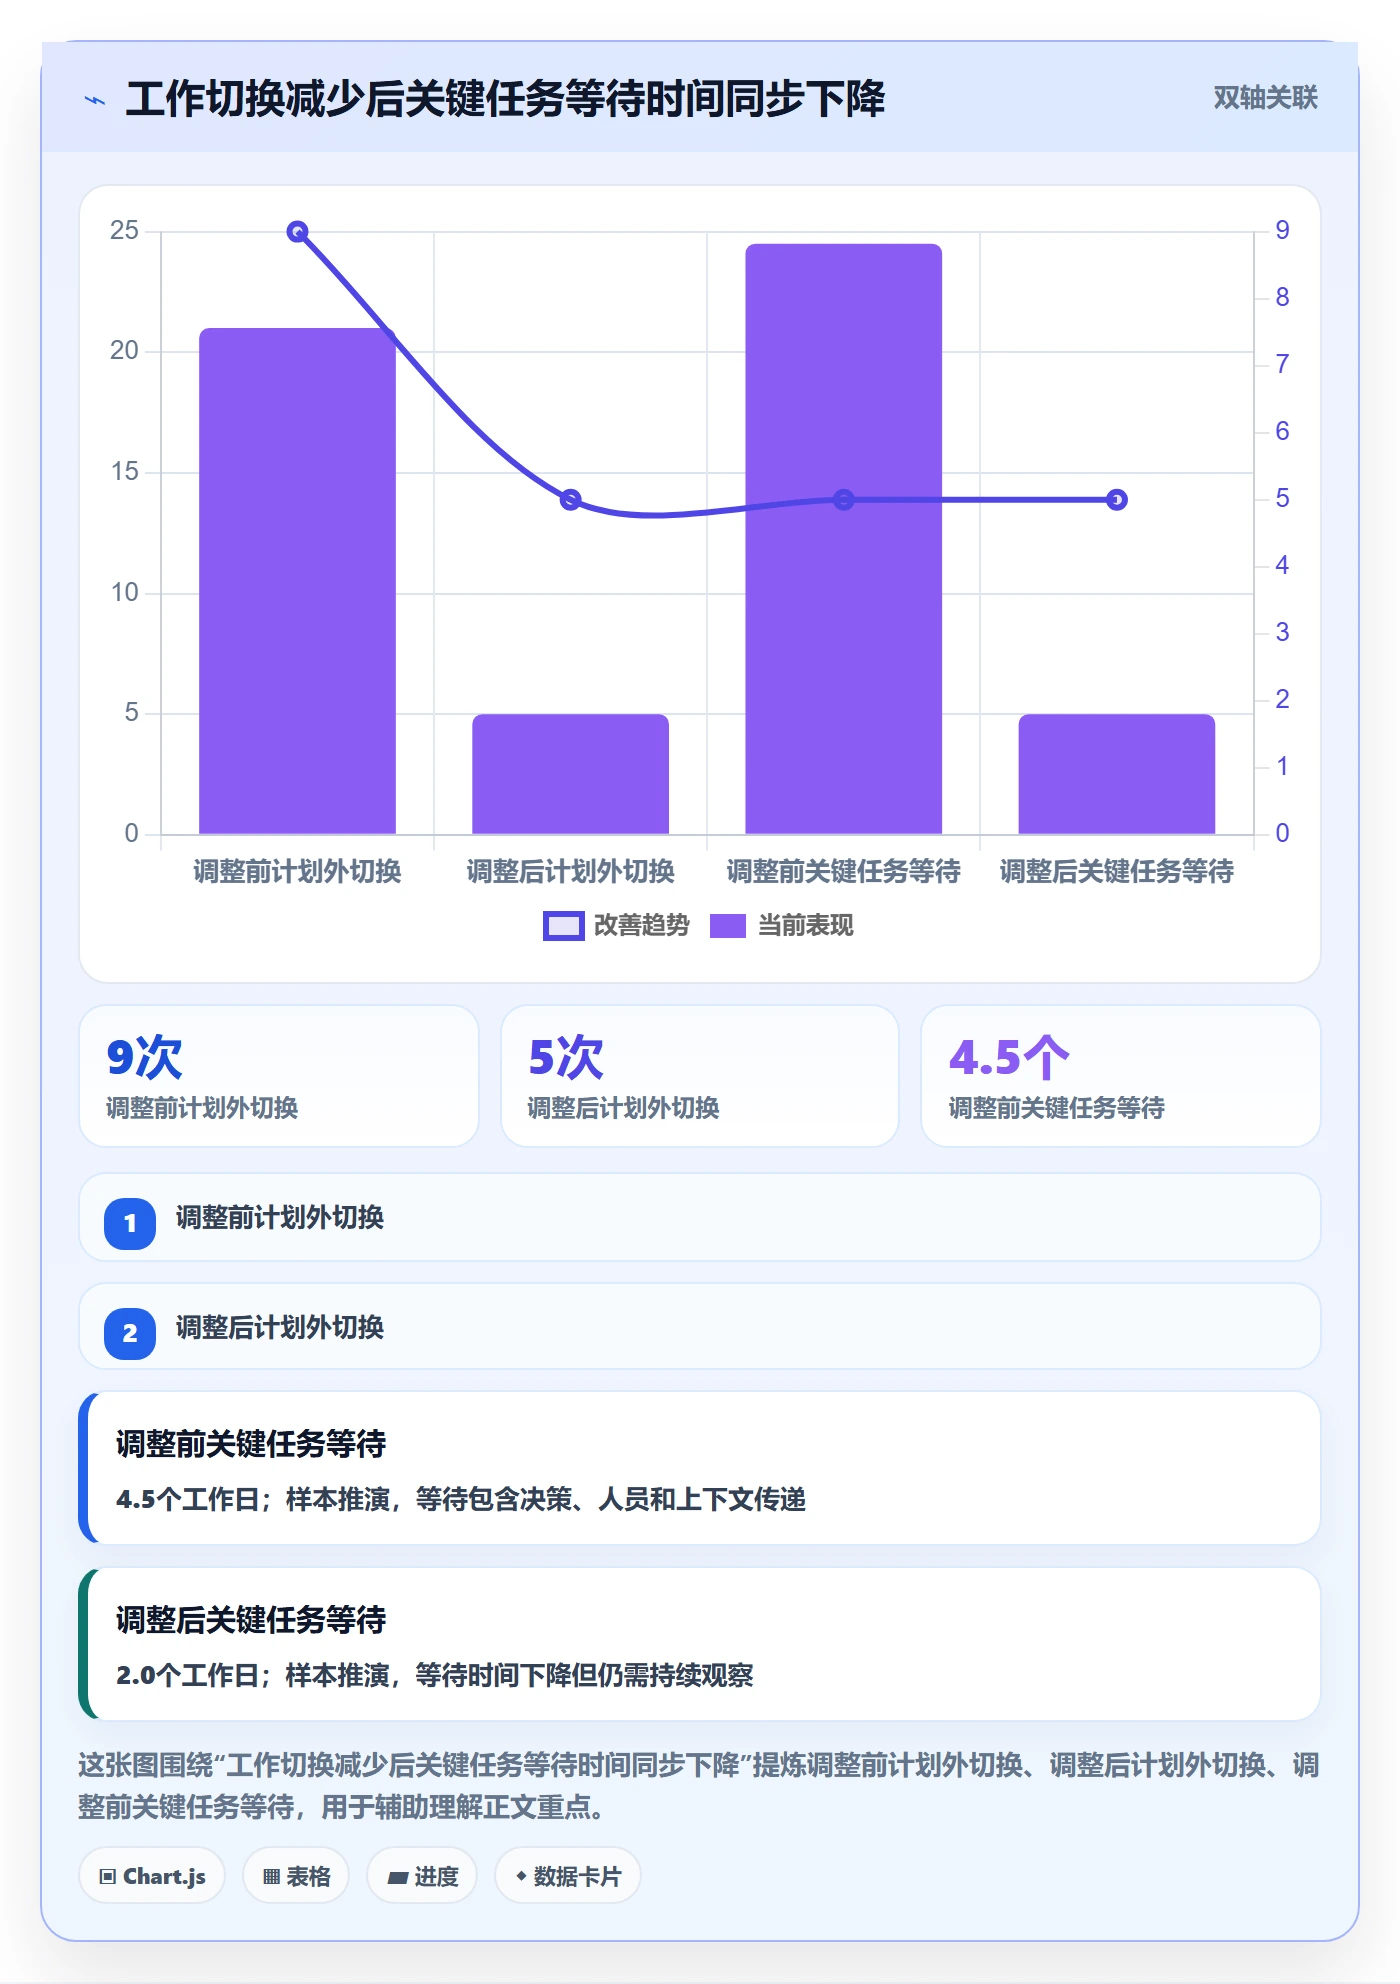Image resolution: width=1400 pixels, height=1984 pixels.
Task: Open the 9次 data card
Action: click(x=279, y=1076)
